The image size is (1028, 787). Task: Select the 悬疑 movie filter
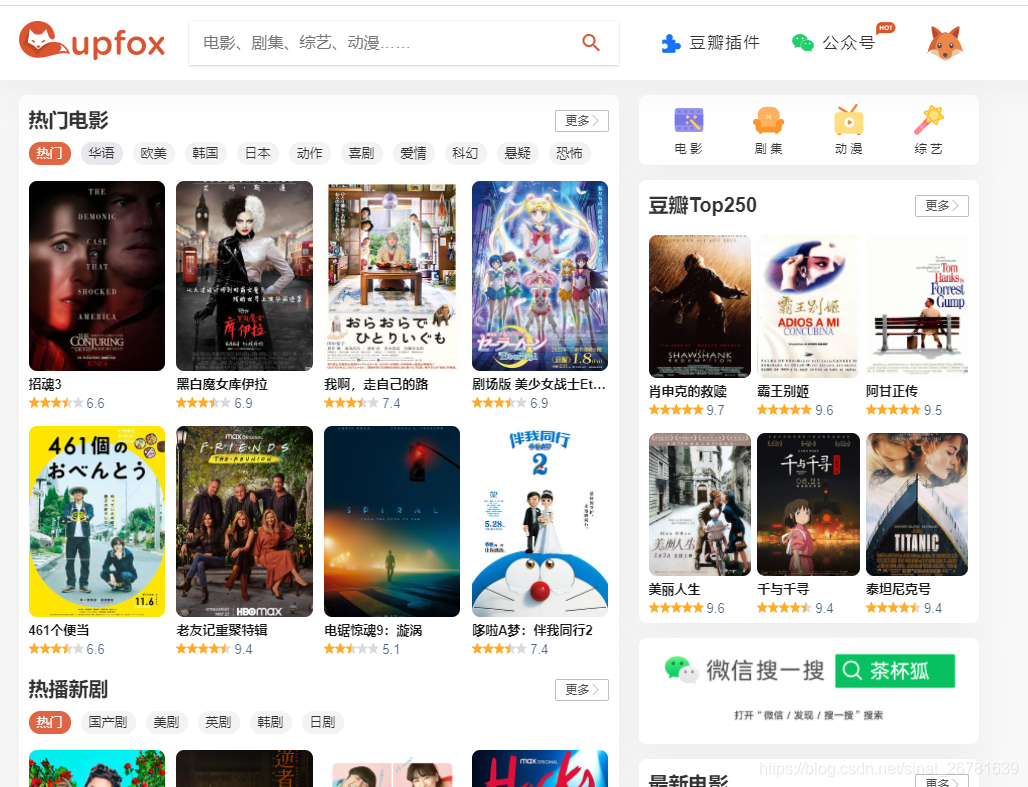tap(518, 153)
